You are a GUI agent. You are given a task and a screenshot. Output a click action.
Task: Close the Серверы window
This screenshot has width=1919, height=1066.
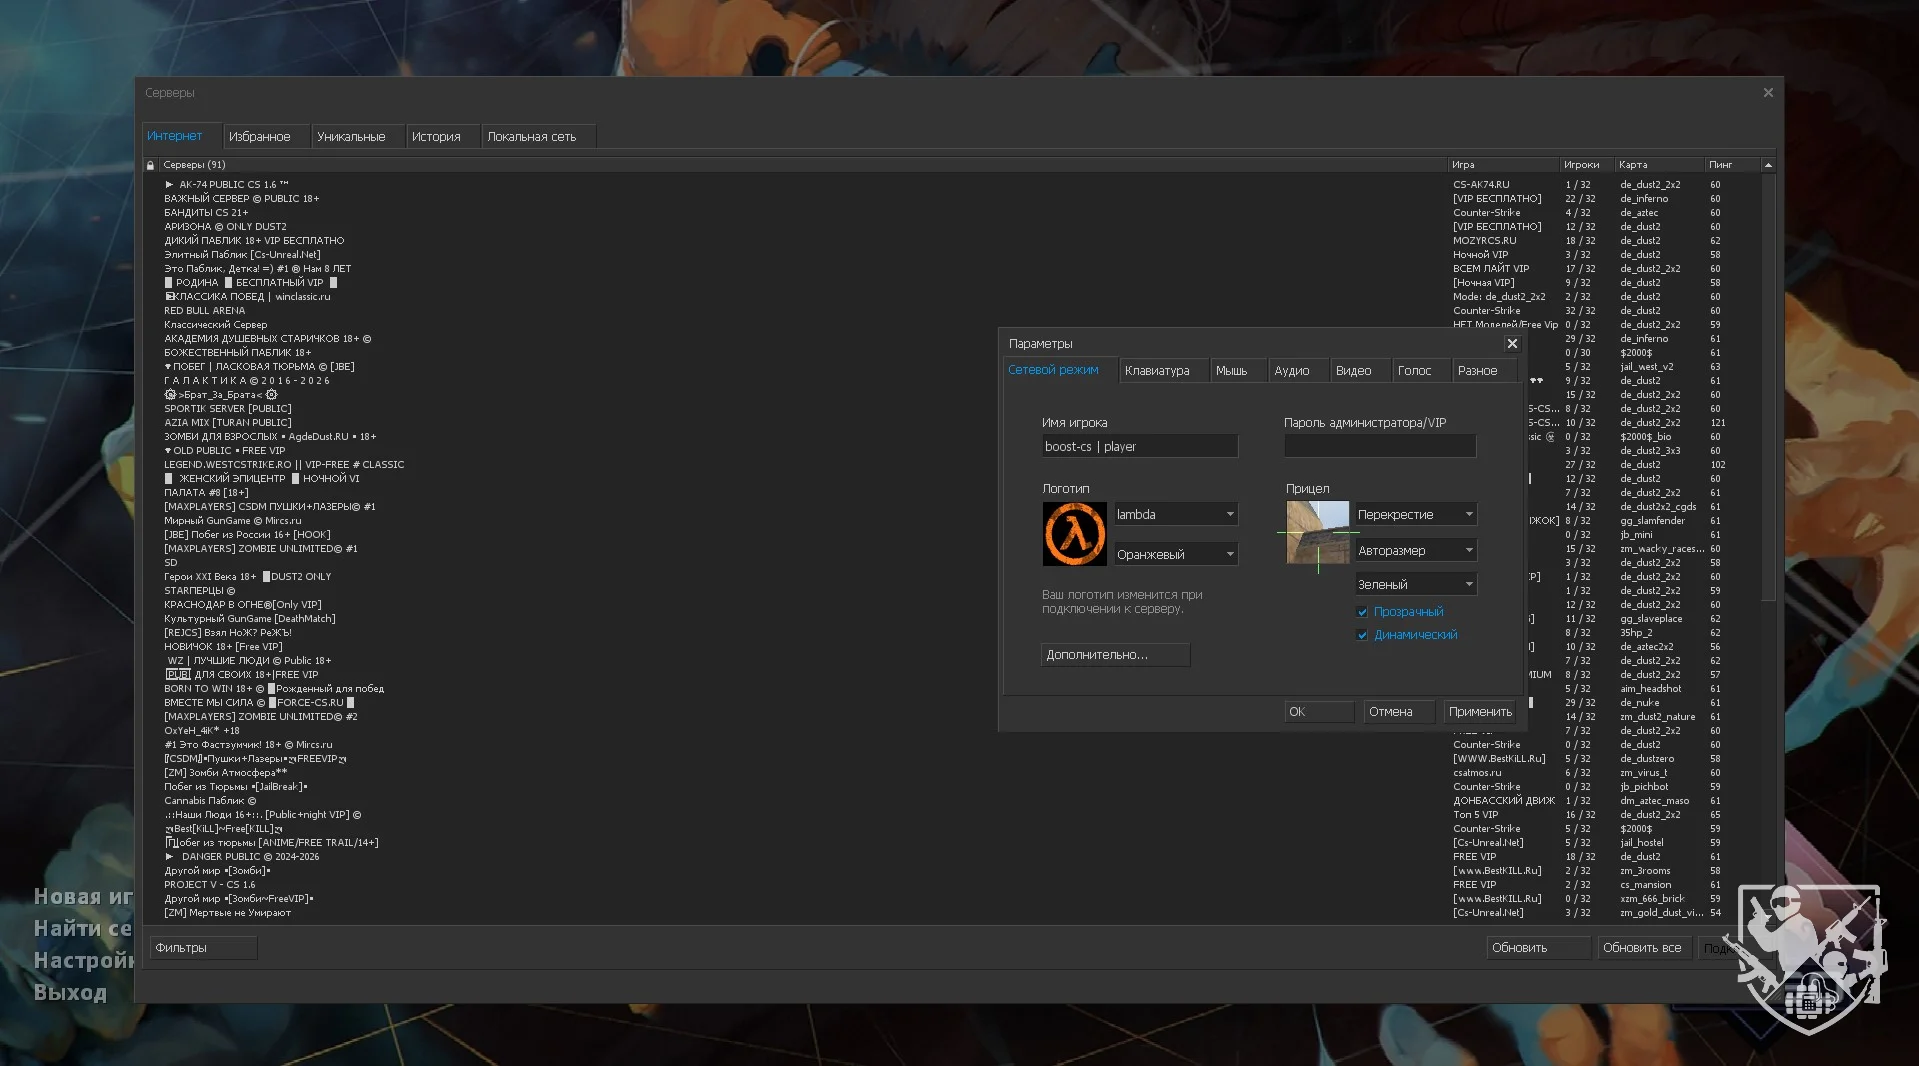(x=1767, y=93)
